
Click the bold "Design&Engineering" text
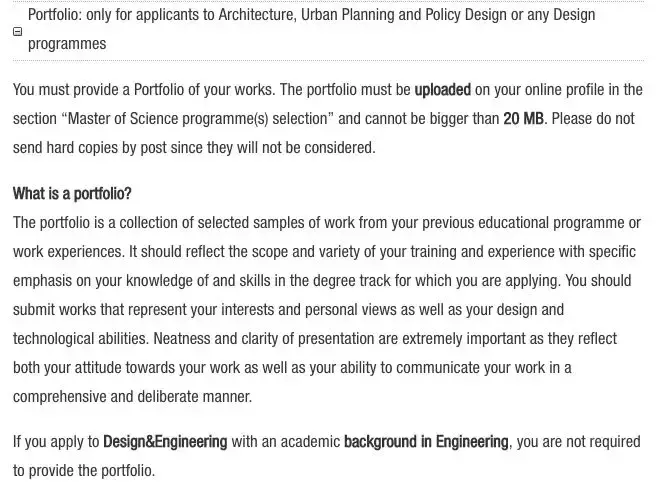pos(165,442)
